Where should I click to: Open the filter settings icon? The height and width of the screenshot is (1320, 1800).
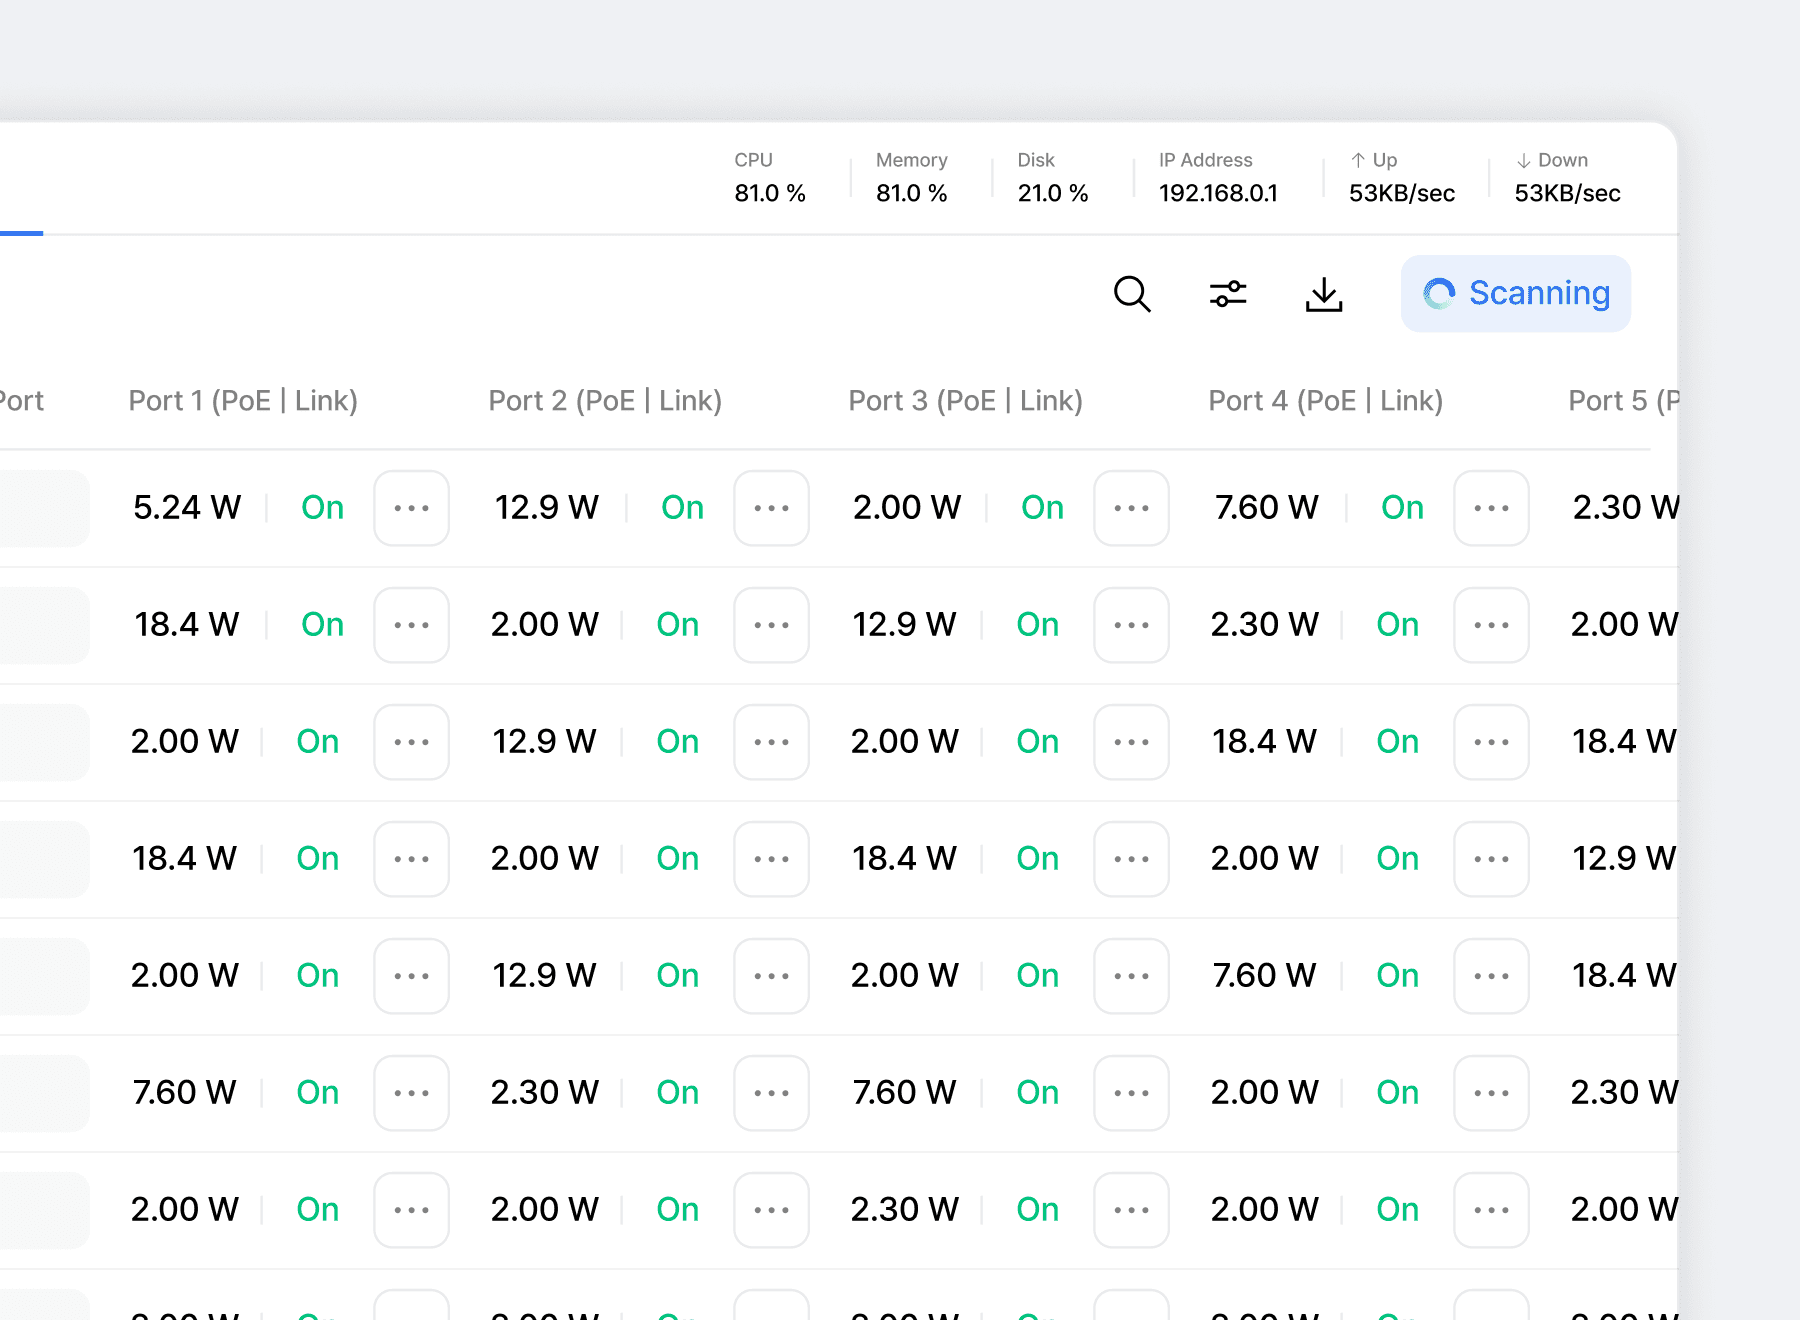(1228, 294)
